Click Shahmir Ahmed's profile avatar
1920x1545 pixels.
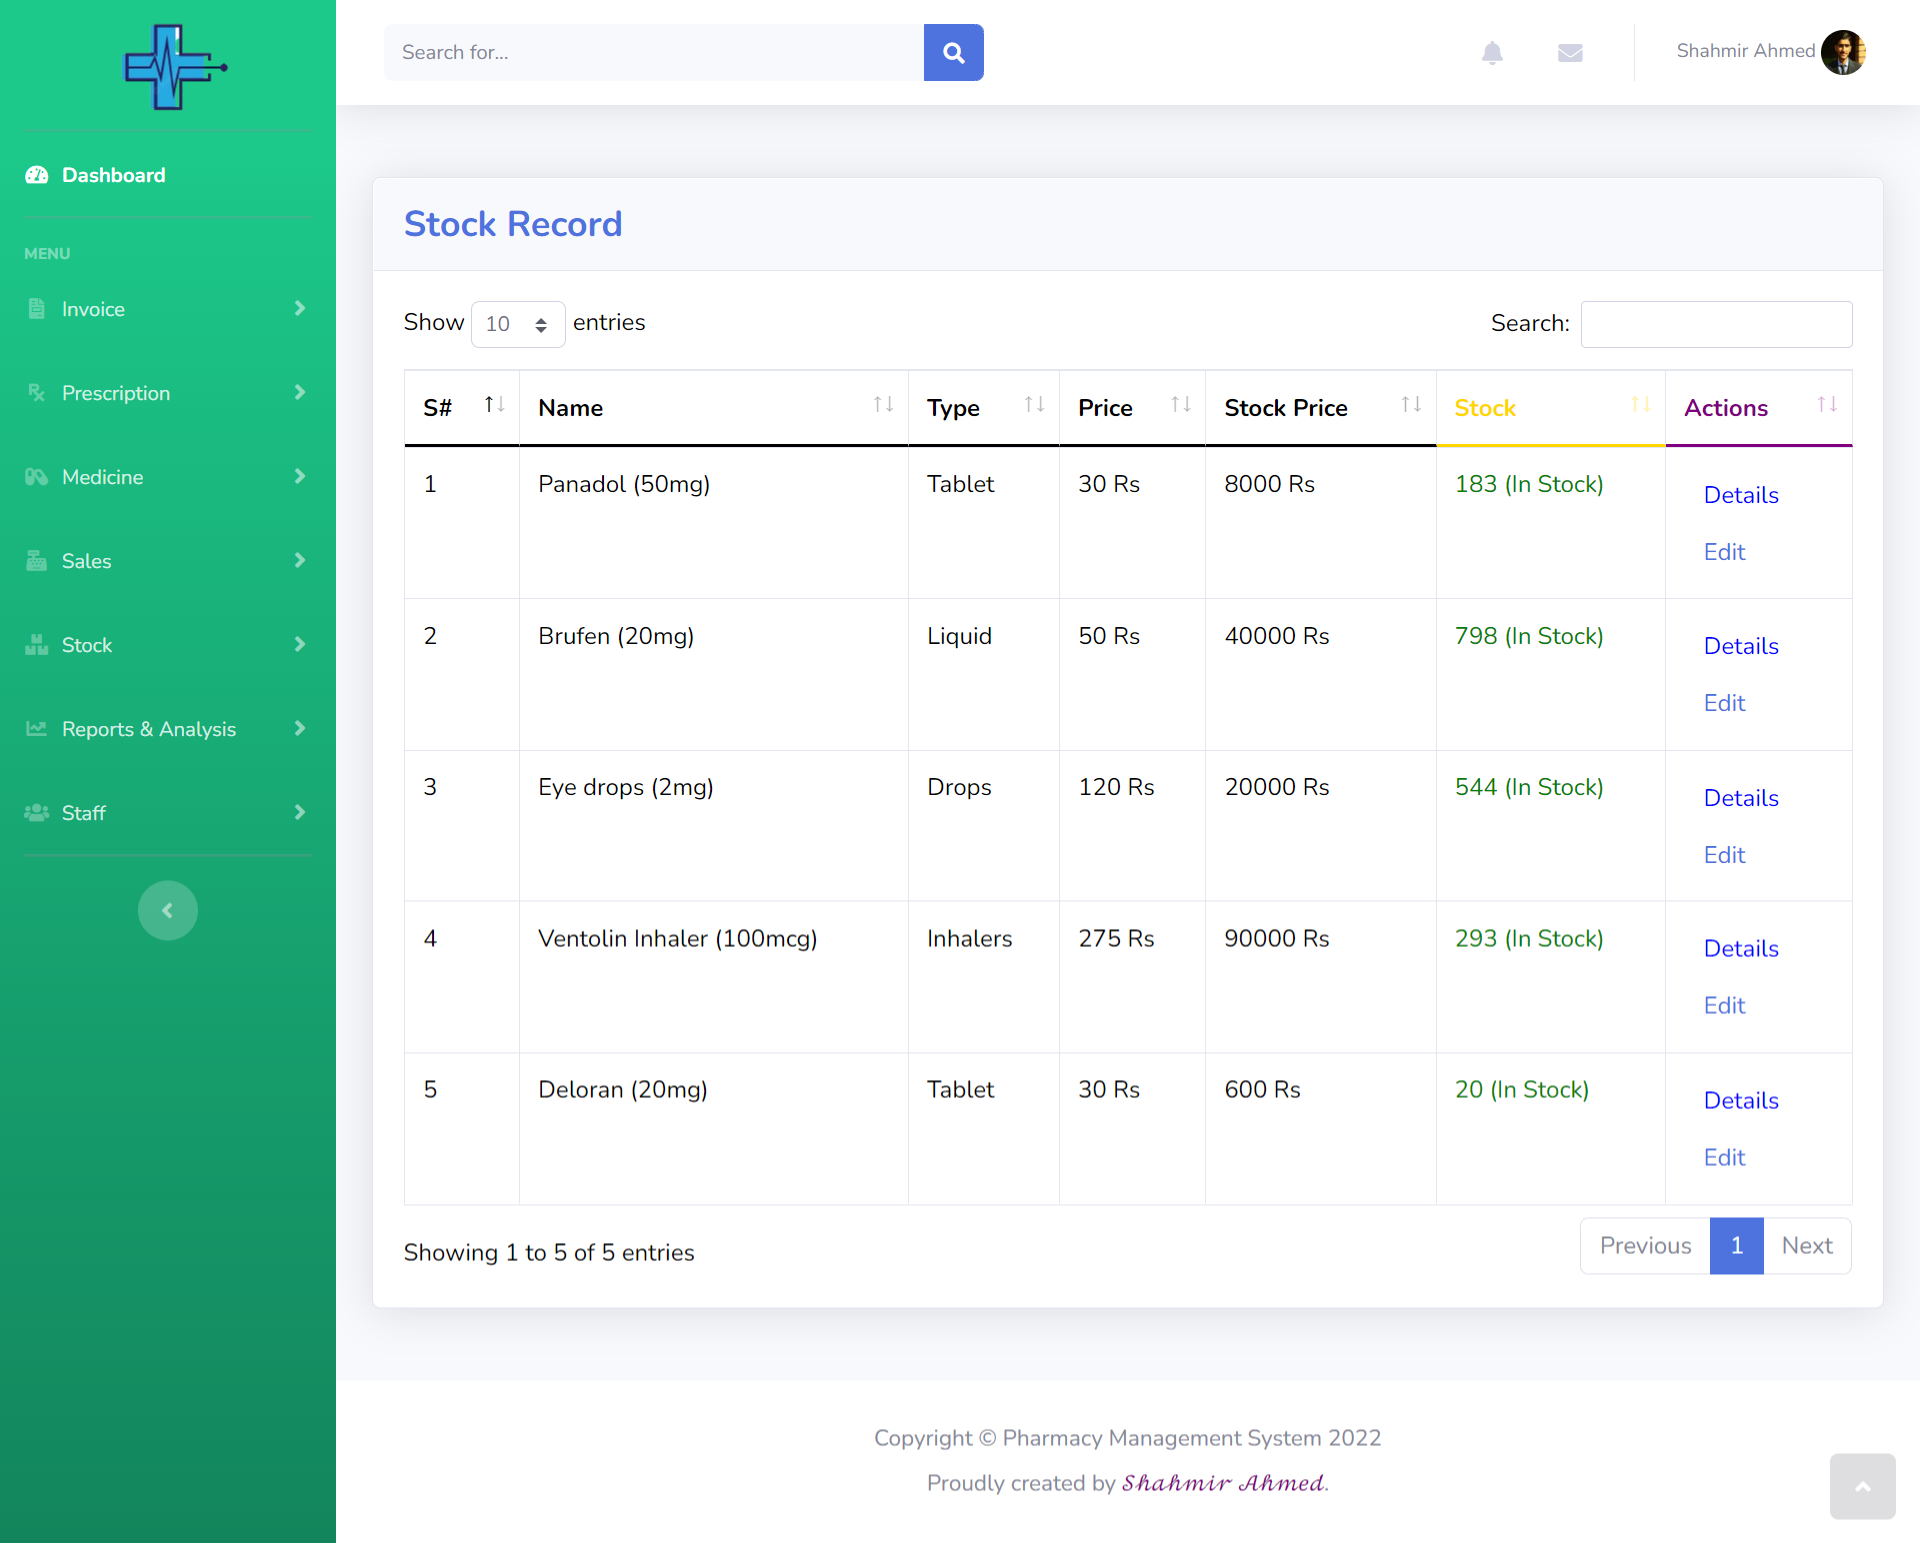pyautogui.click(x=1842, y=52)
